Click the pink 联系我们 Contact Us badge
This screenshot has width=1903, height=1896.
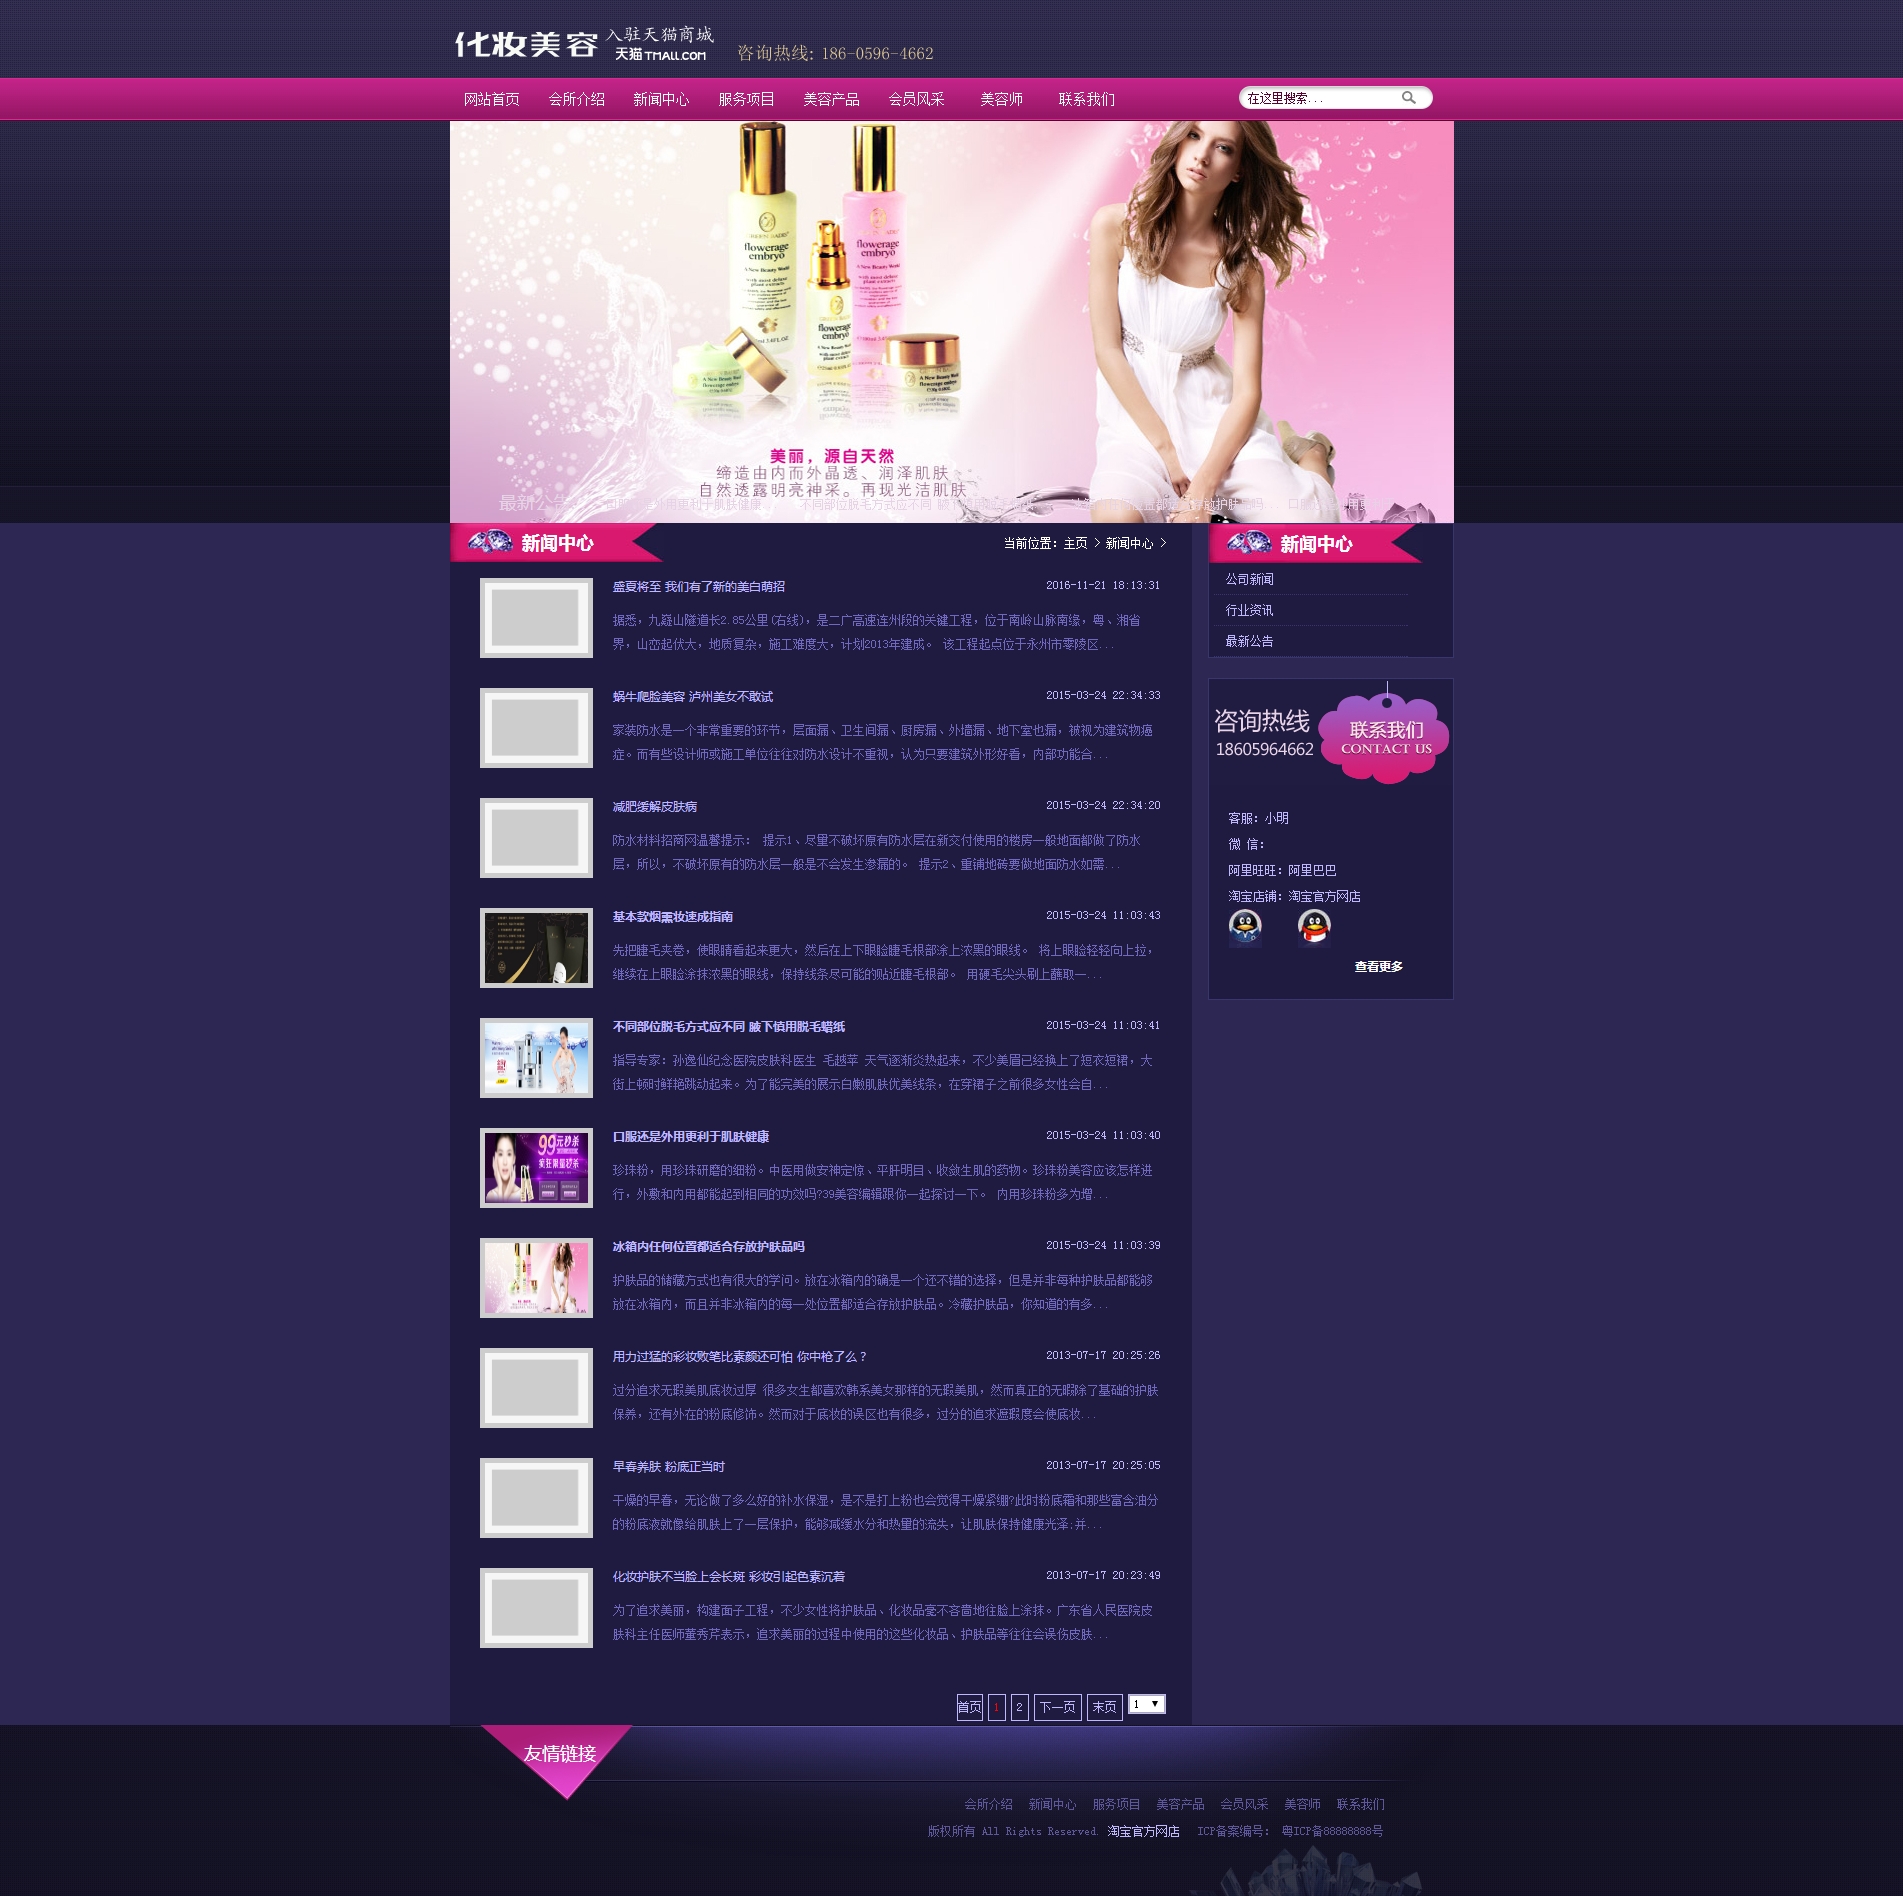pyautogui.click(x=1384, y=738)
